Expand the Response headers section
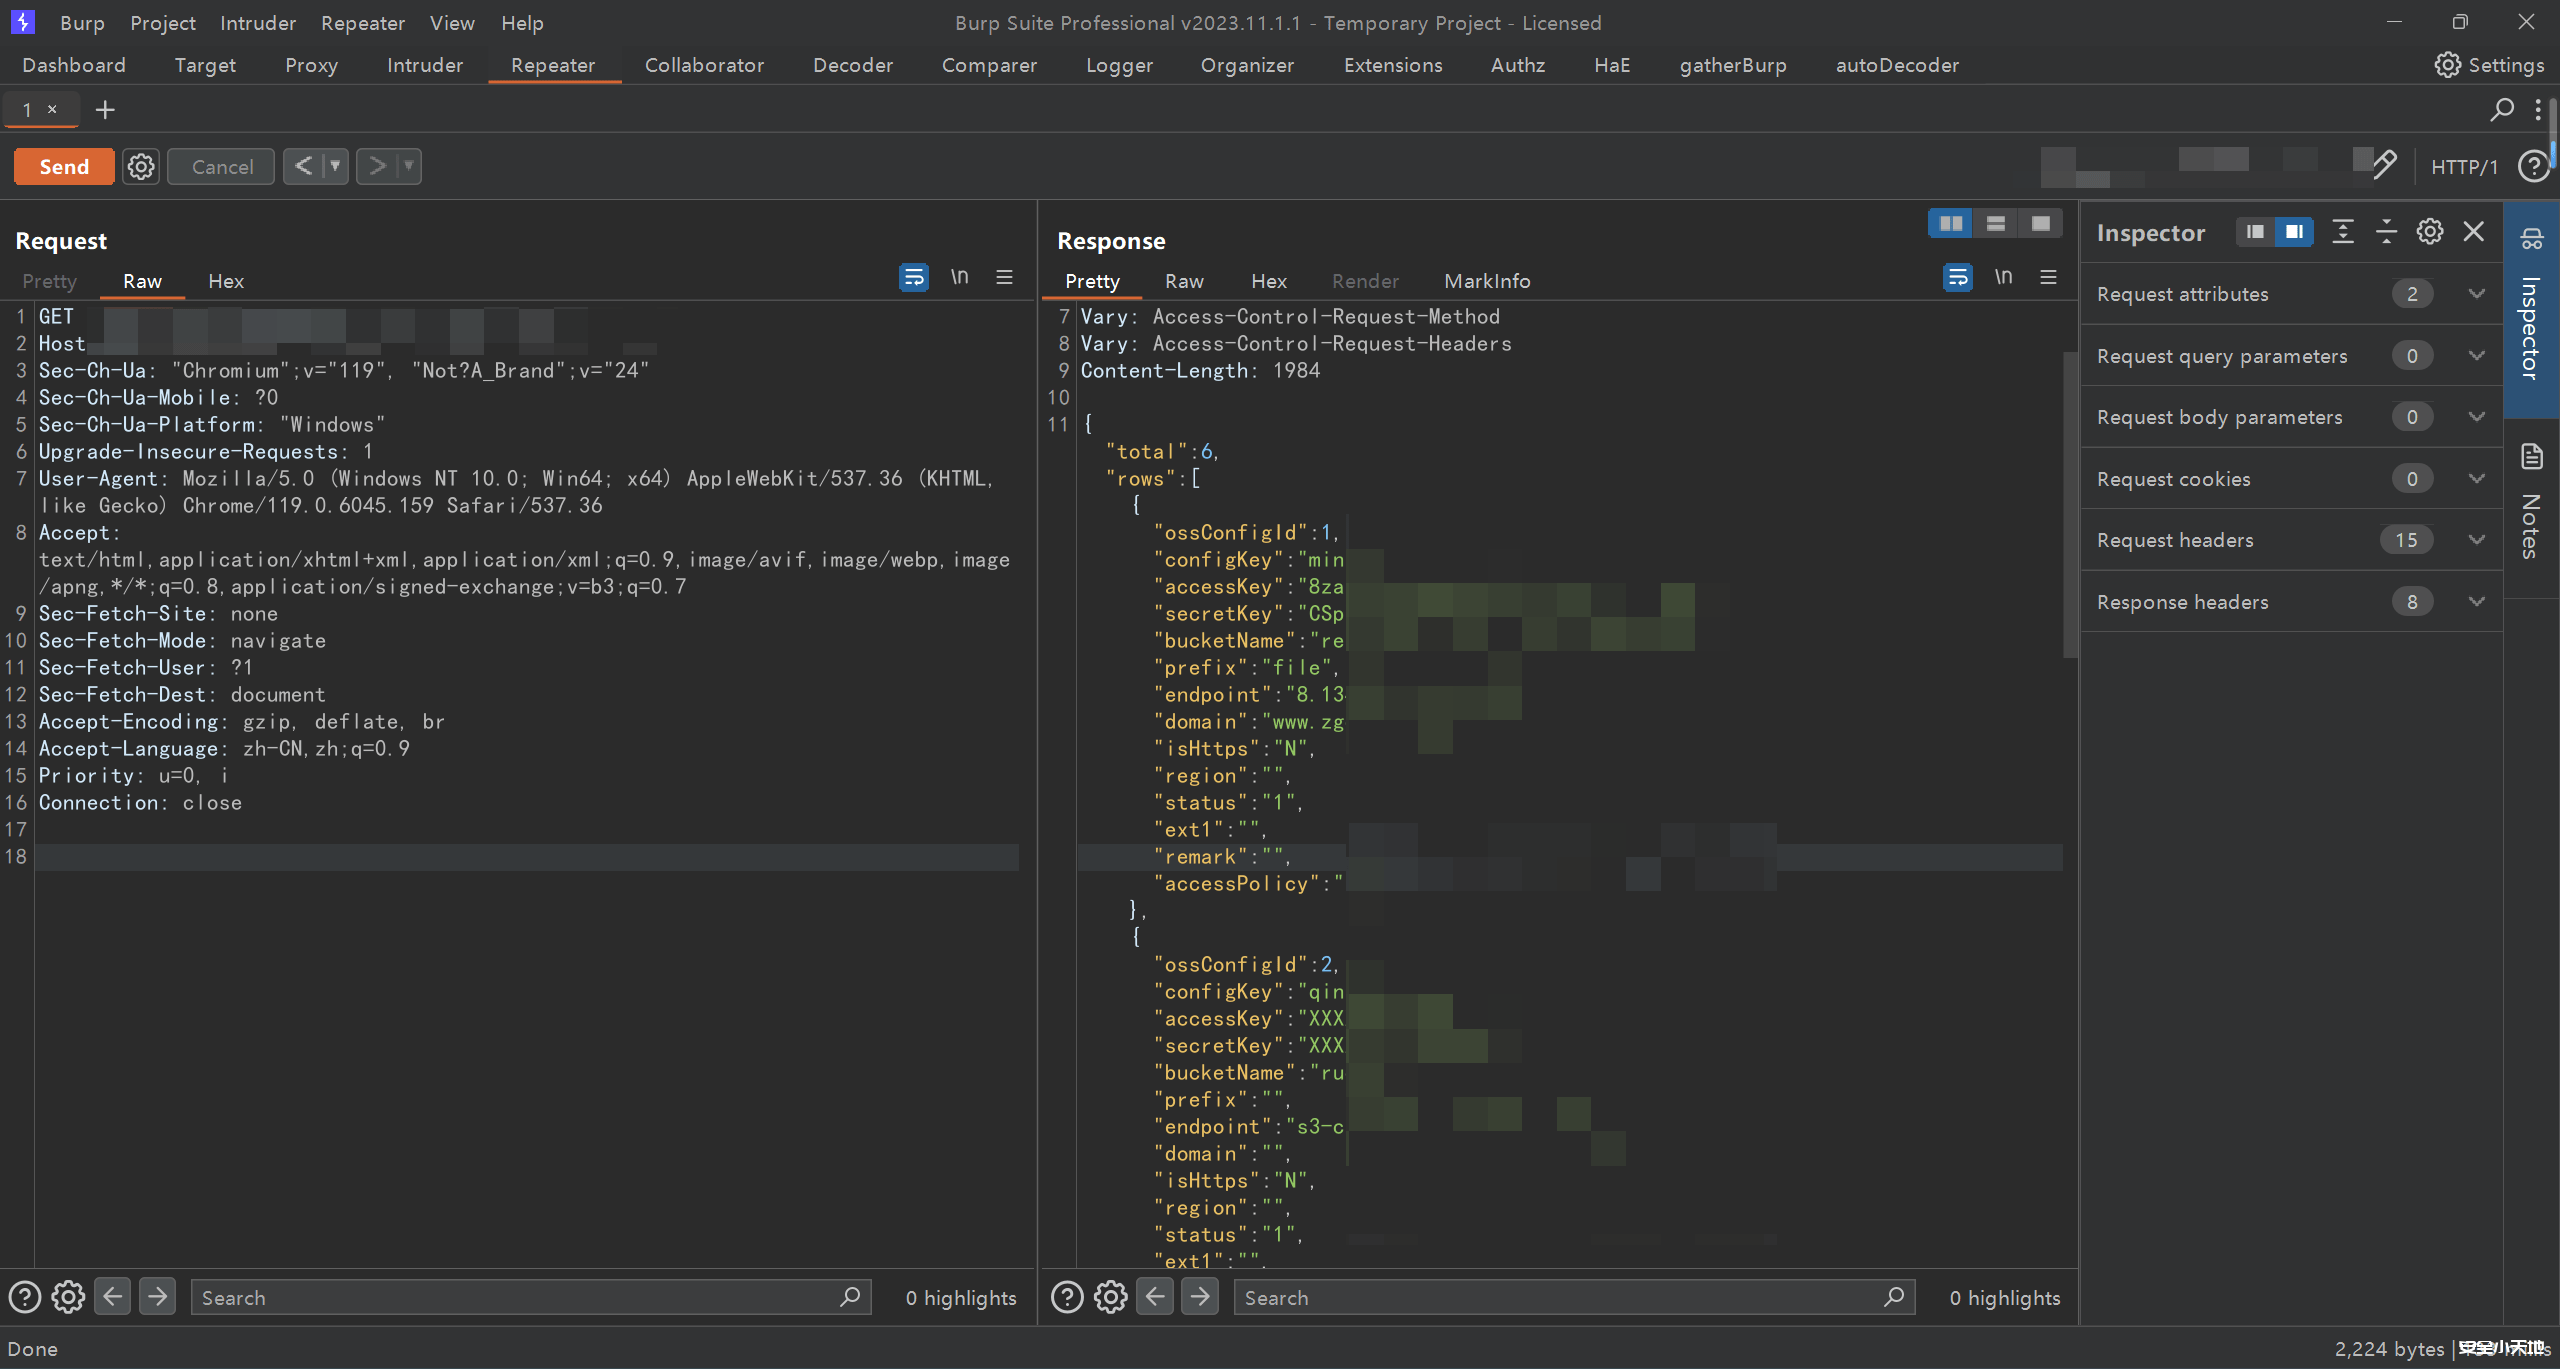Viewport: 2560px width, 1369px height. point(2477,602)
